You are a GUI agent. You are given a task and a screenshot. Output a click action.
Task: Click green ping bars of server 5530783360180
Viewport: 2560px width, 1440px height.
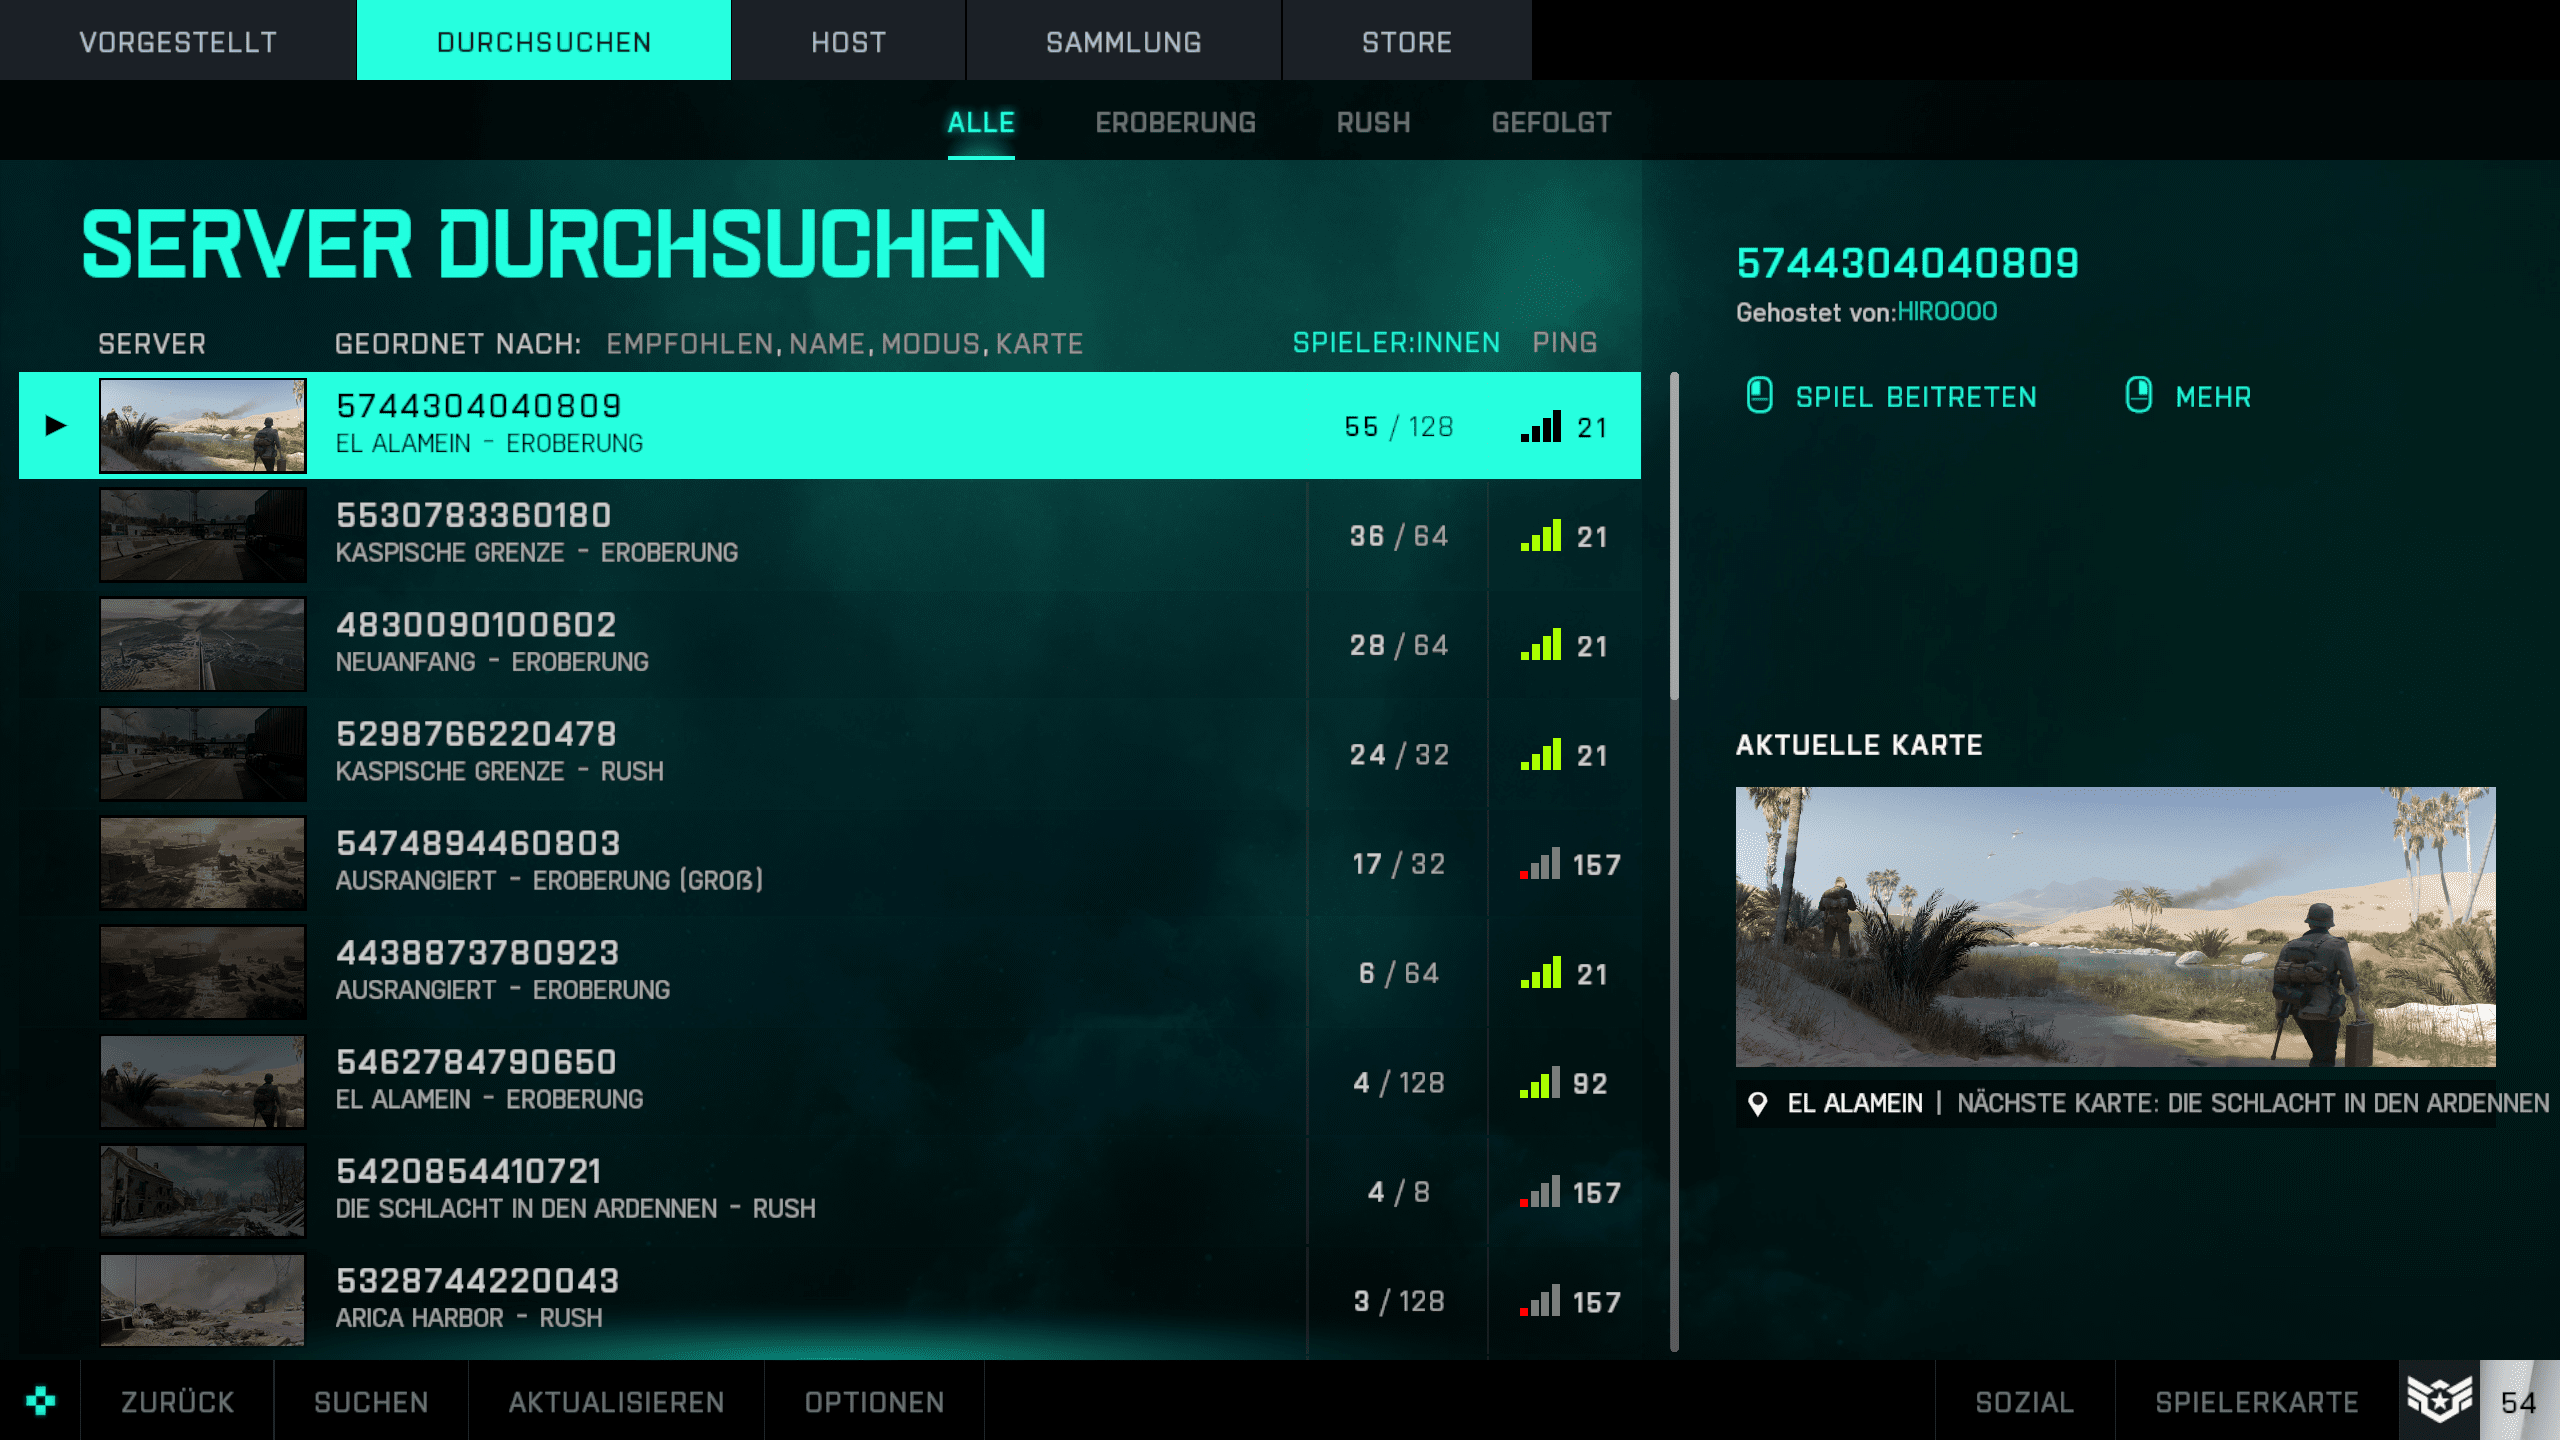1540,536
